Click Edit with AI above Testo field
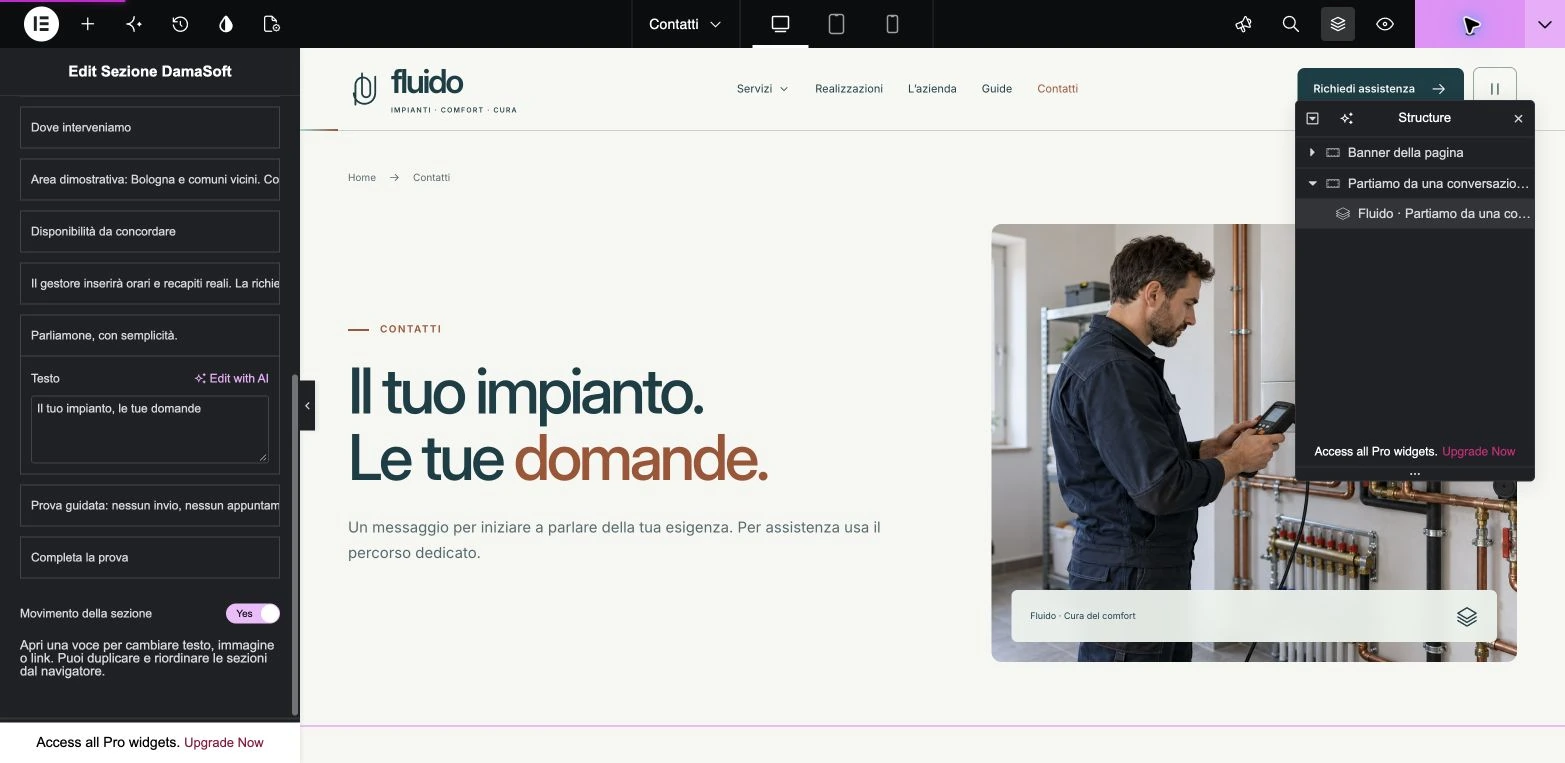Screen dimensions: 1565x763 [232, 378]
